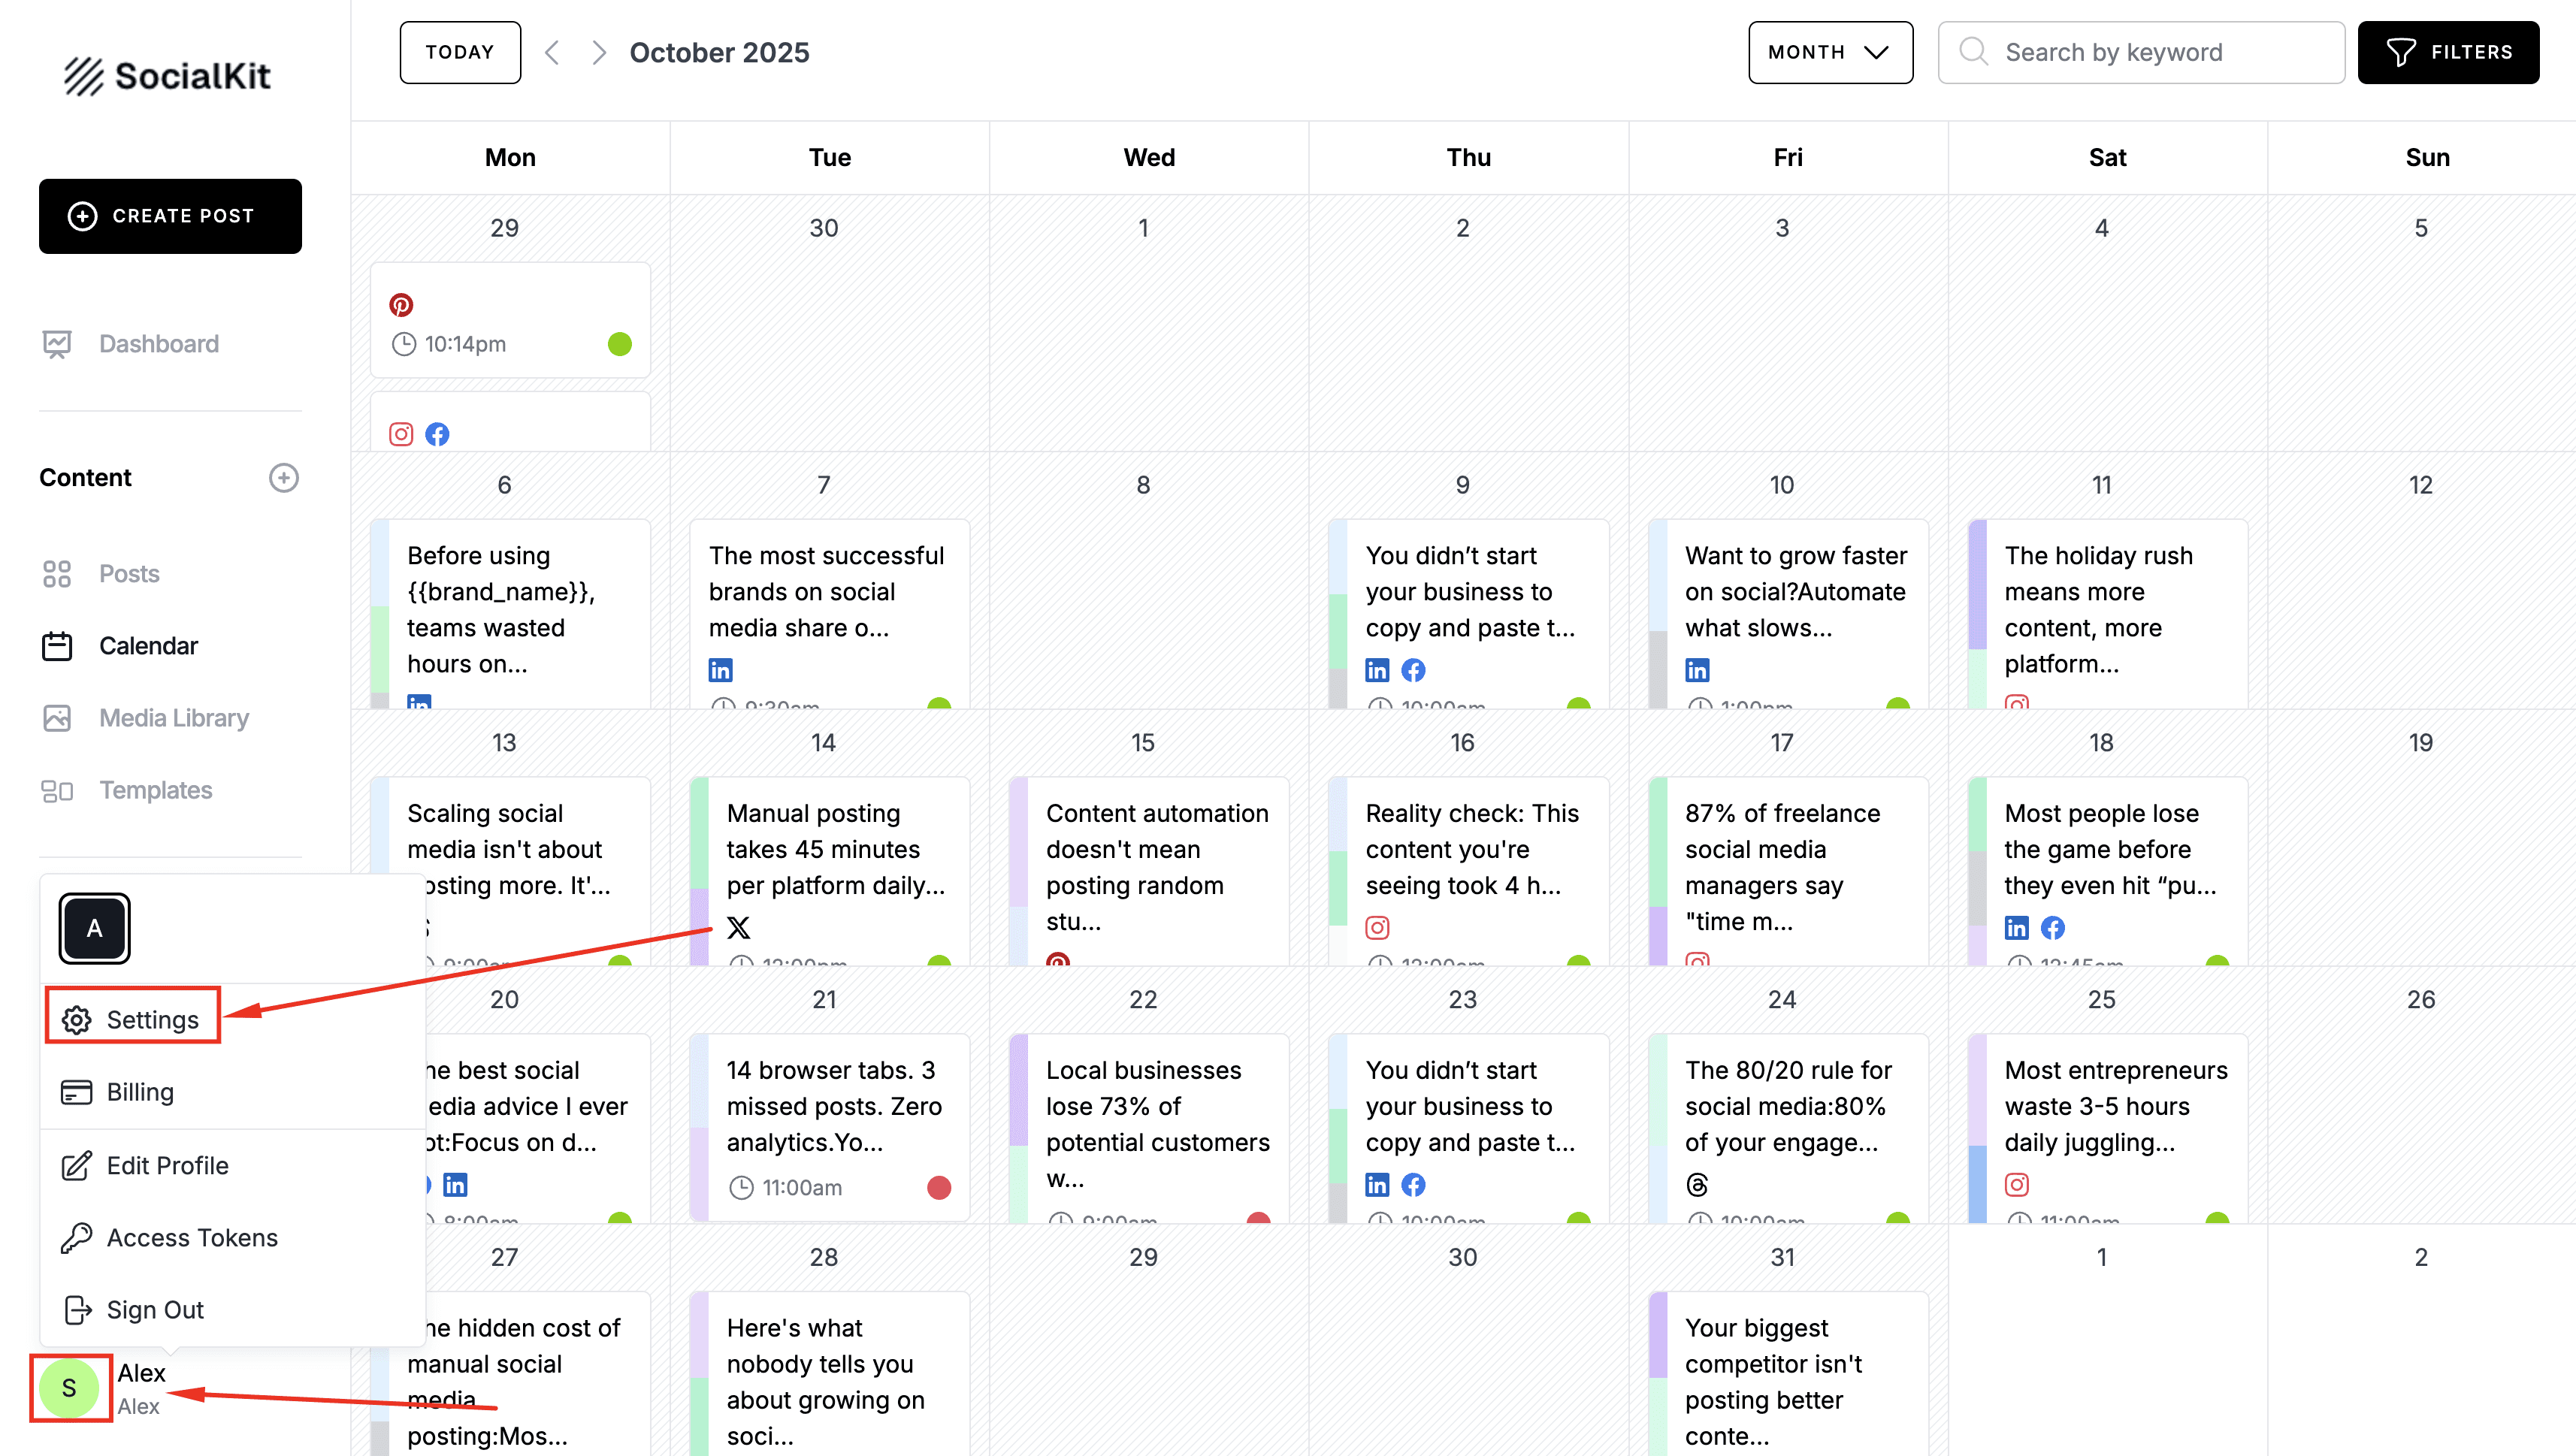Click the 10:14pm time on the Pinterest post
2576x1456 pixels.
click(465, 344)
